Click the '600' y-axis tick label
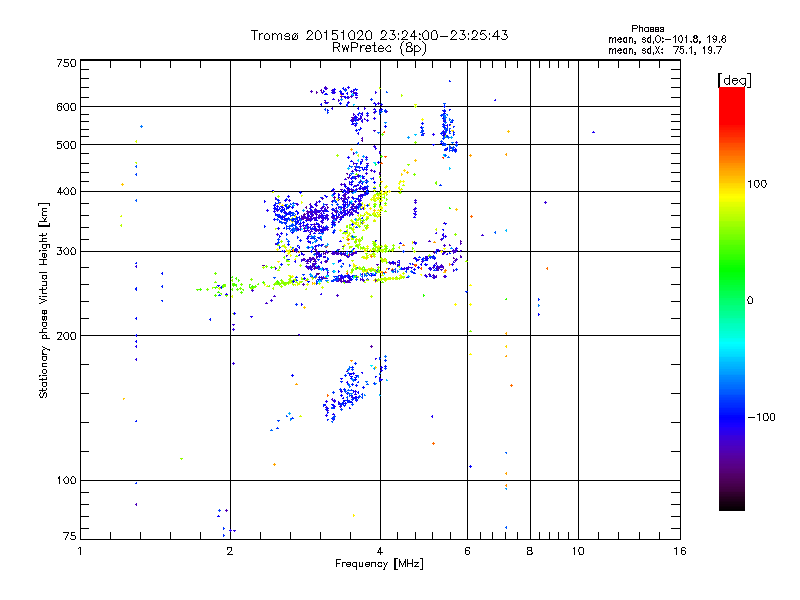Image resolution: width=800 pixels, height=600 pixels. 66,107
